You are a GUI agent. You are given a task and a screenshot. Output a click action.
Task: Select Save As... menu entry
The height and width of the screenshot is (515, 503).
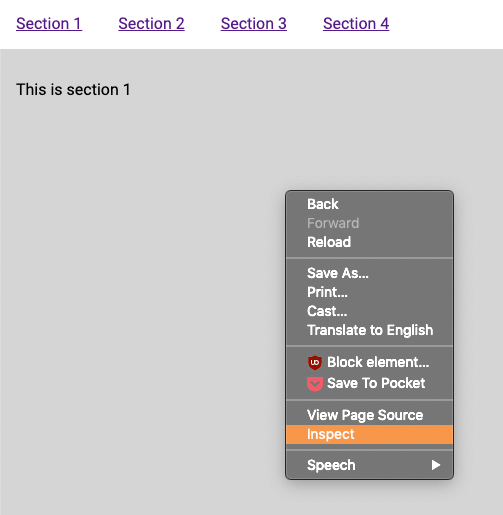point(369,273)
